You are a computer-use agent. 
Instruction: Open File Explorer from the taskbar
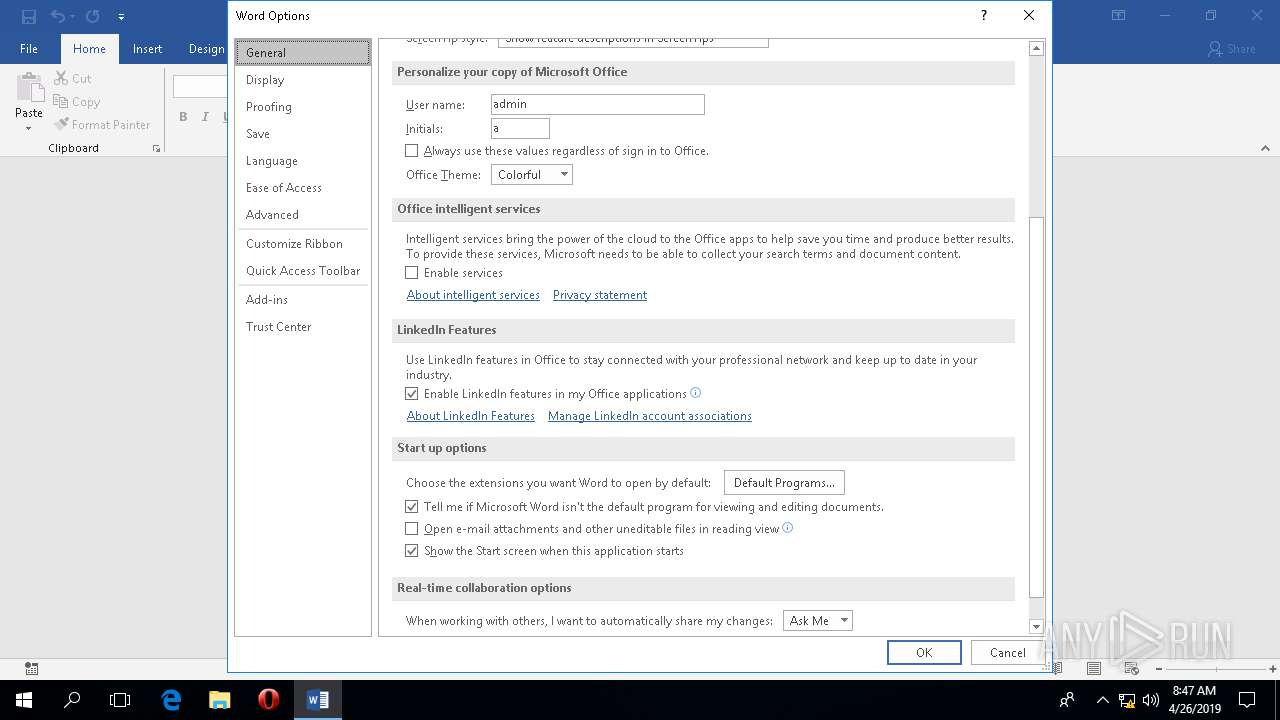219,700
